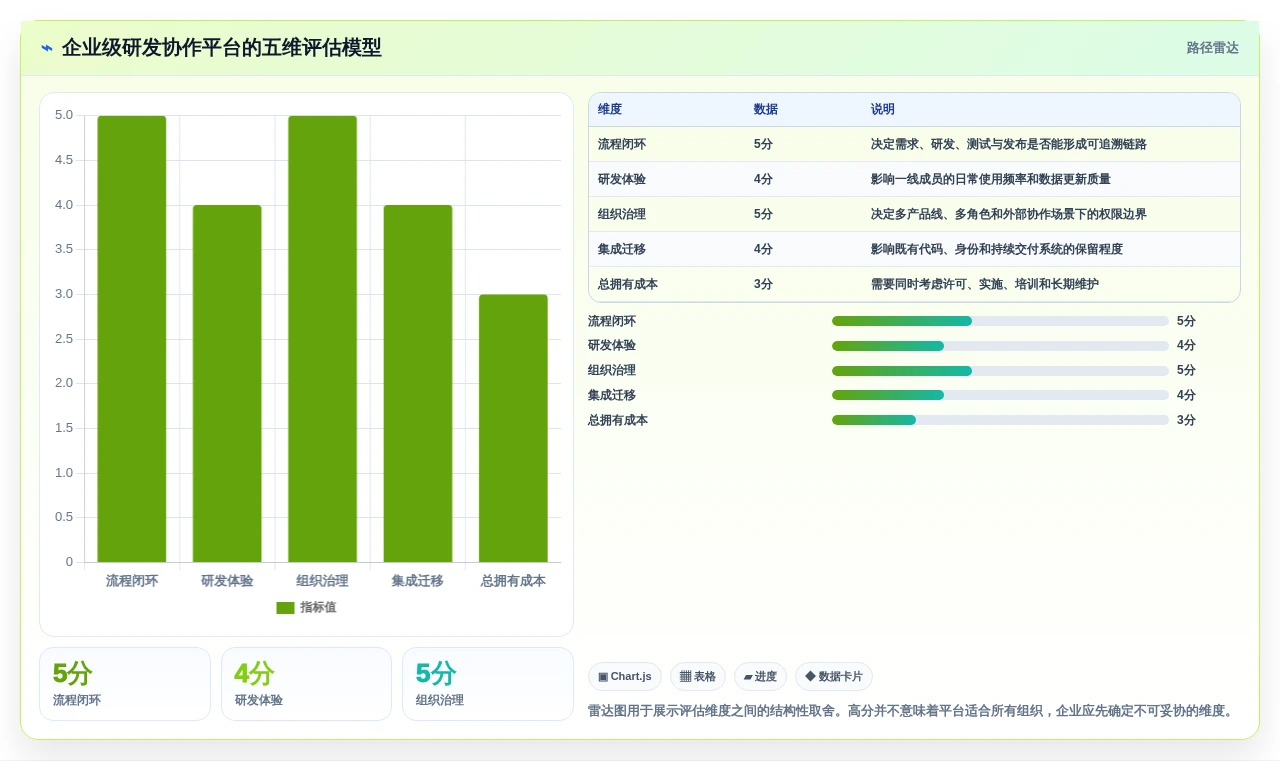Screen dimensions: 1280x761
Task: Click the description starting 影响既有代码
Action: tap(997, 249)
